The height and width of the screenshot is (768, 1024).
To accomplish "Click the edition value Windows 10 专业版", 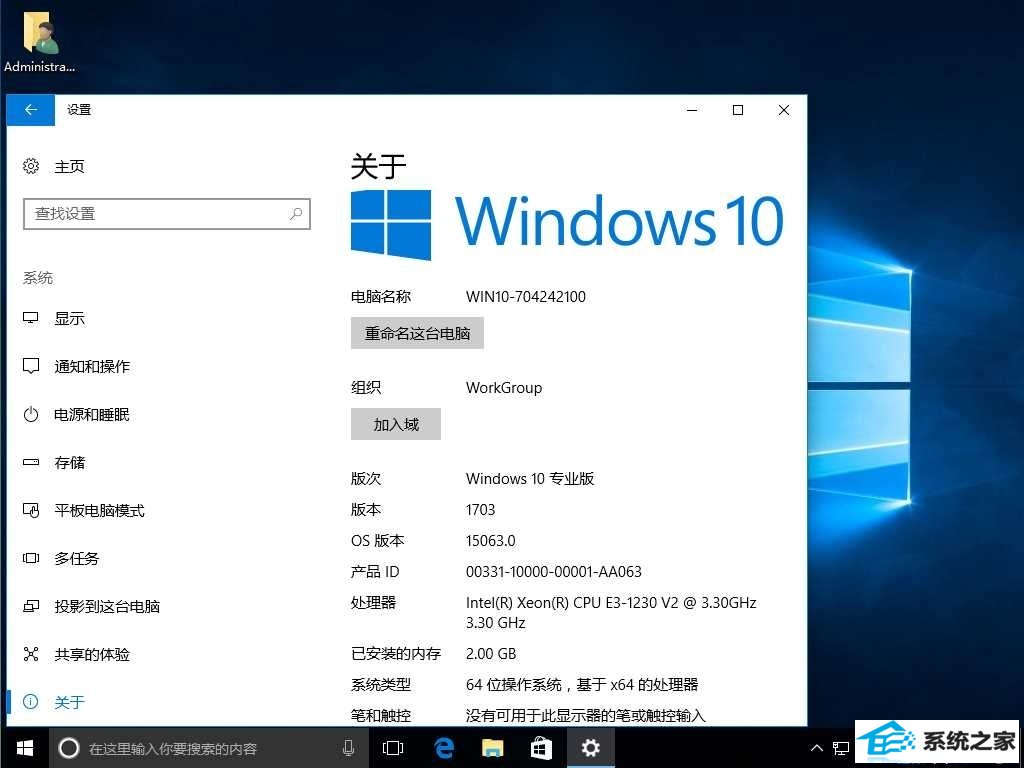I will coord(530,479).
